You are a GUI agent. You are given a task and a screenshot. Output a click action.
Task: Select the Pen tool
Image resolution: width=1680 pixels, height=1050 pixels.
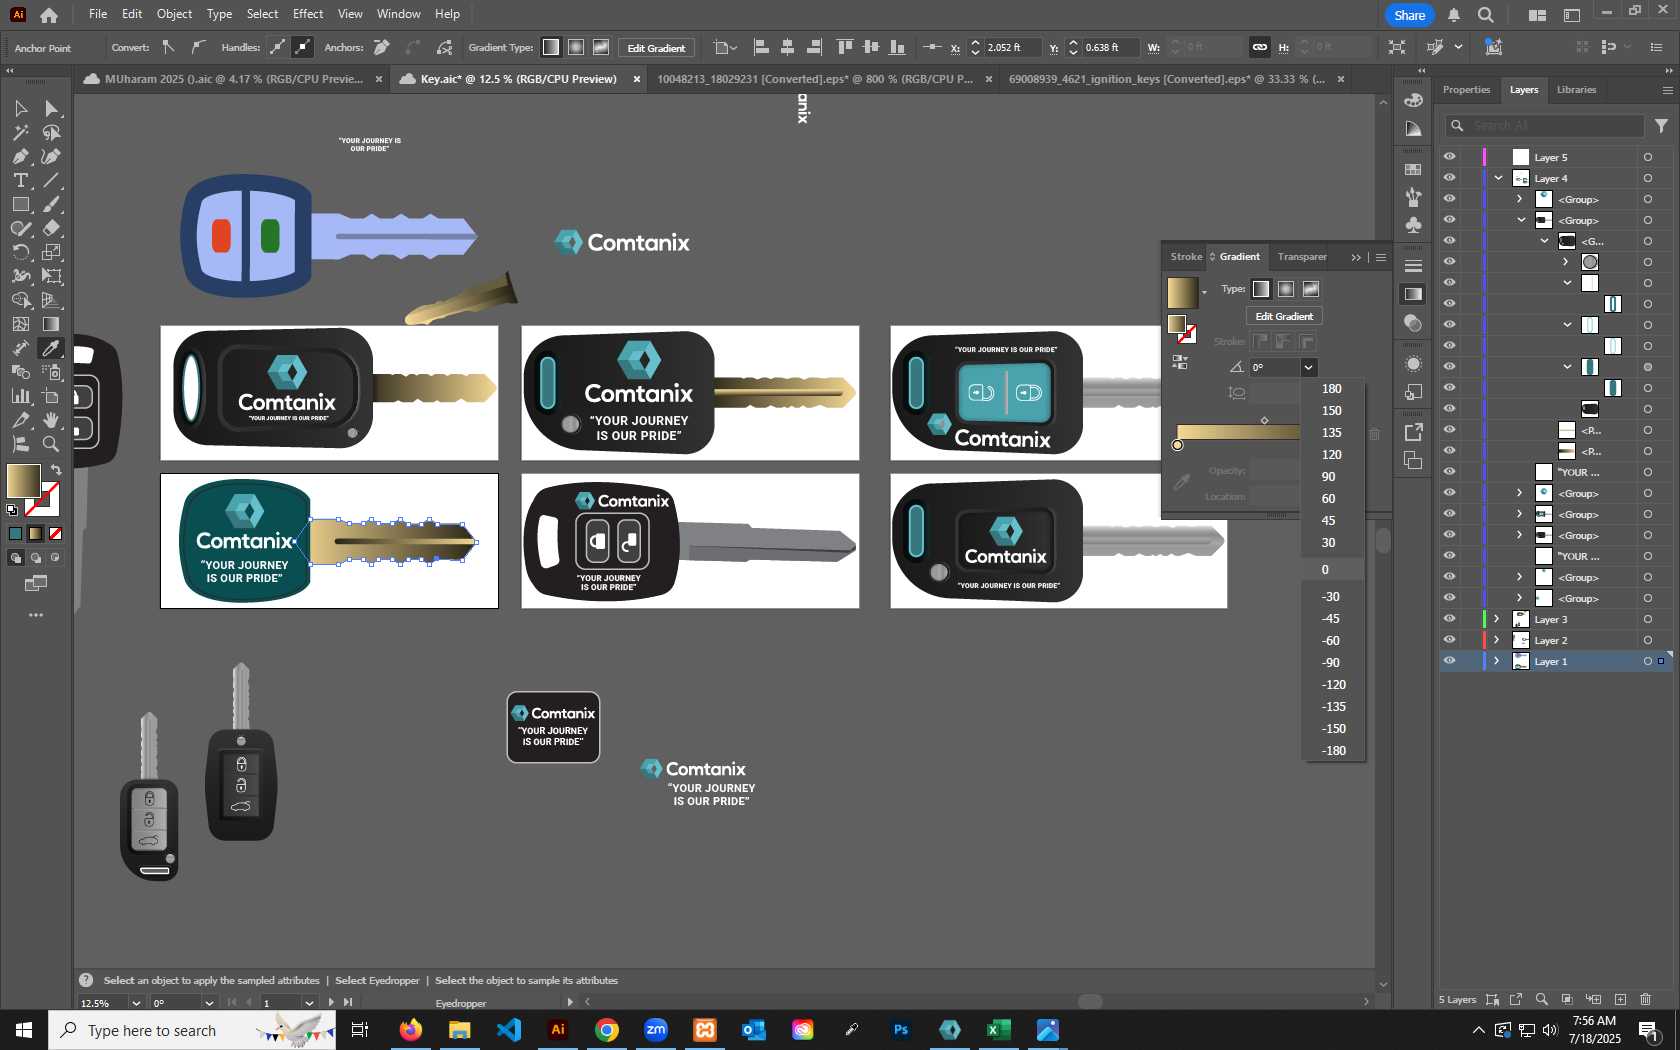tap(20, 156)
